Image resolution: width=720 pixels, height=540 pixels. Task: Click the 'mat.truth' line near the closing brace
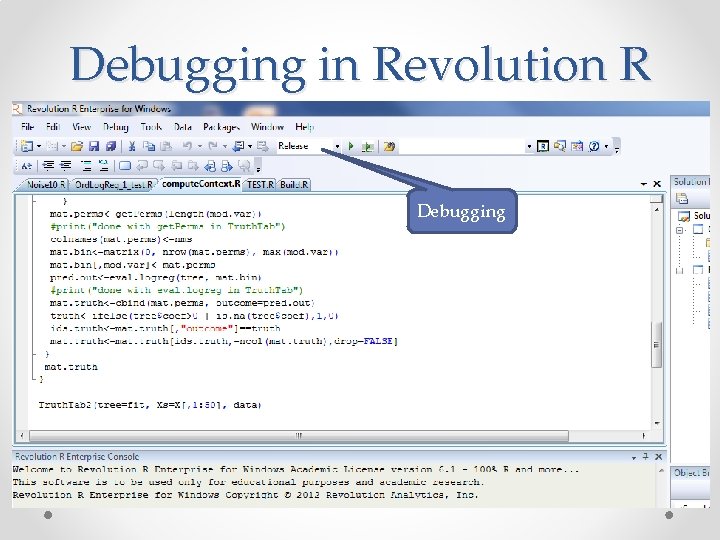tap(71, 367)
